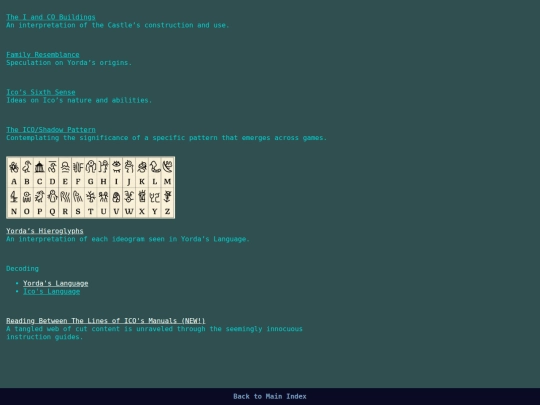This screenshot has height=405, width=540.
Task: Click the hieroglyph above letter D
Action: (52, 167)
